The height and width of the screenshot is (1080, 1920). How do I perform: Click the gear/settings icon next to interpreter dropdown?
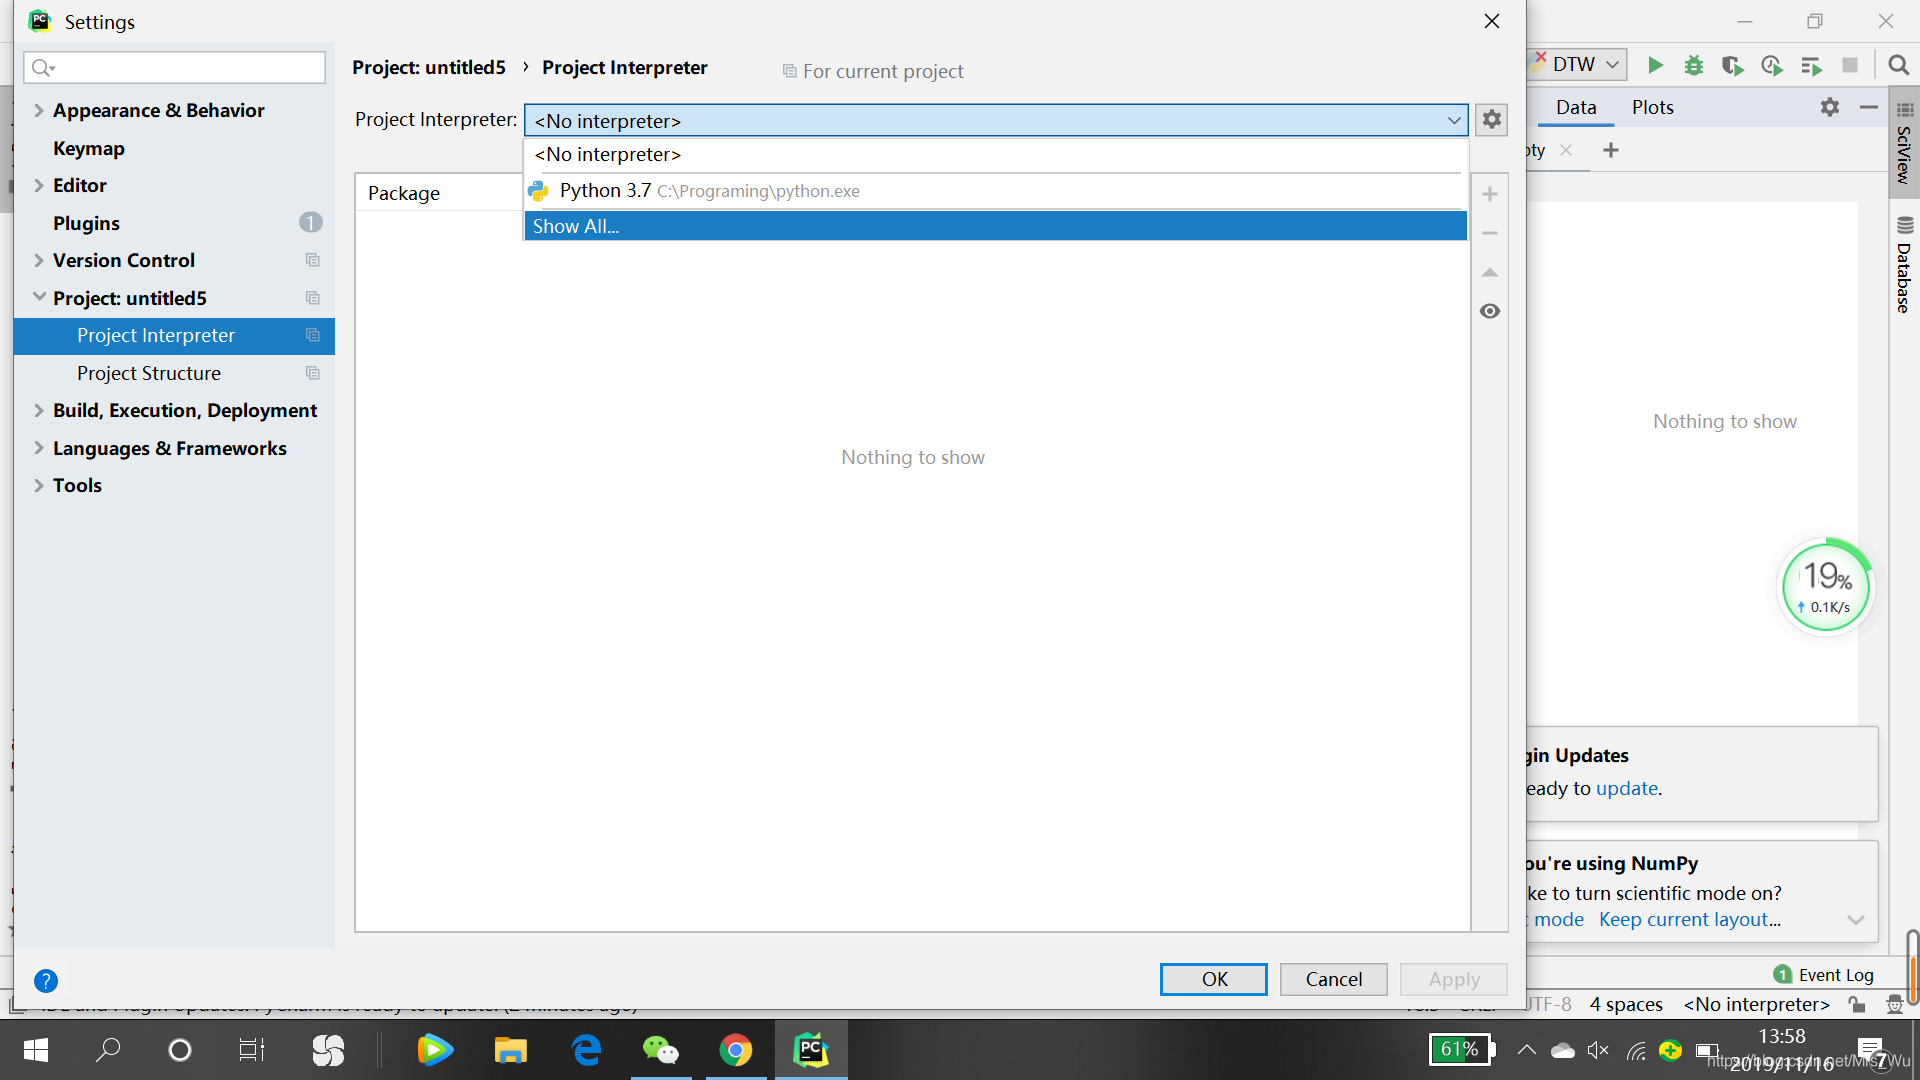[1491, 120]
